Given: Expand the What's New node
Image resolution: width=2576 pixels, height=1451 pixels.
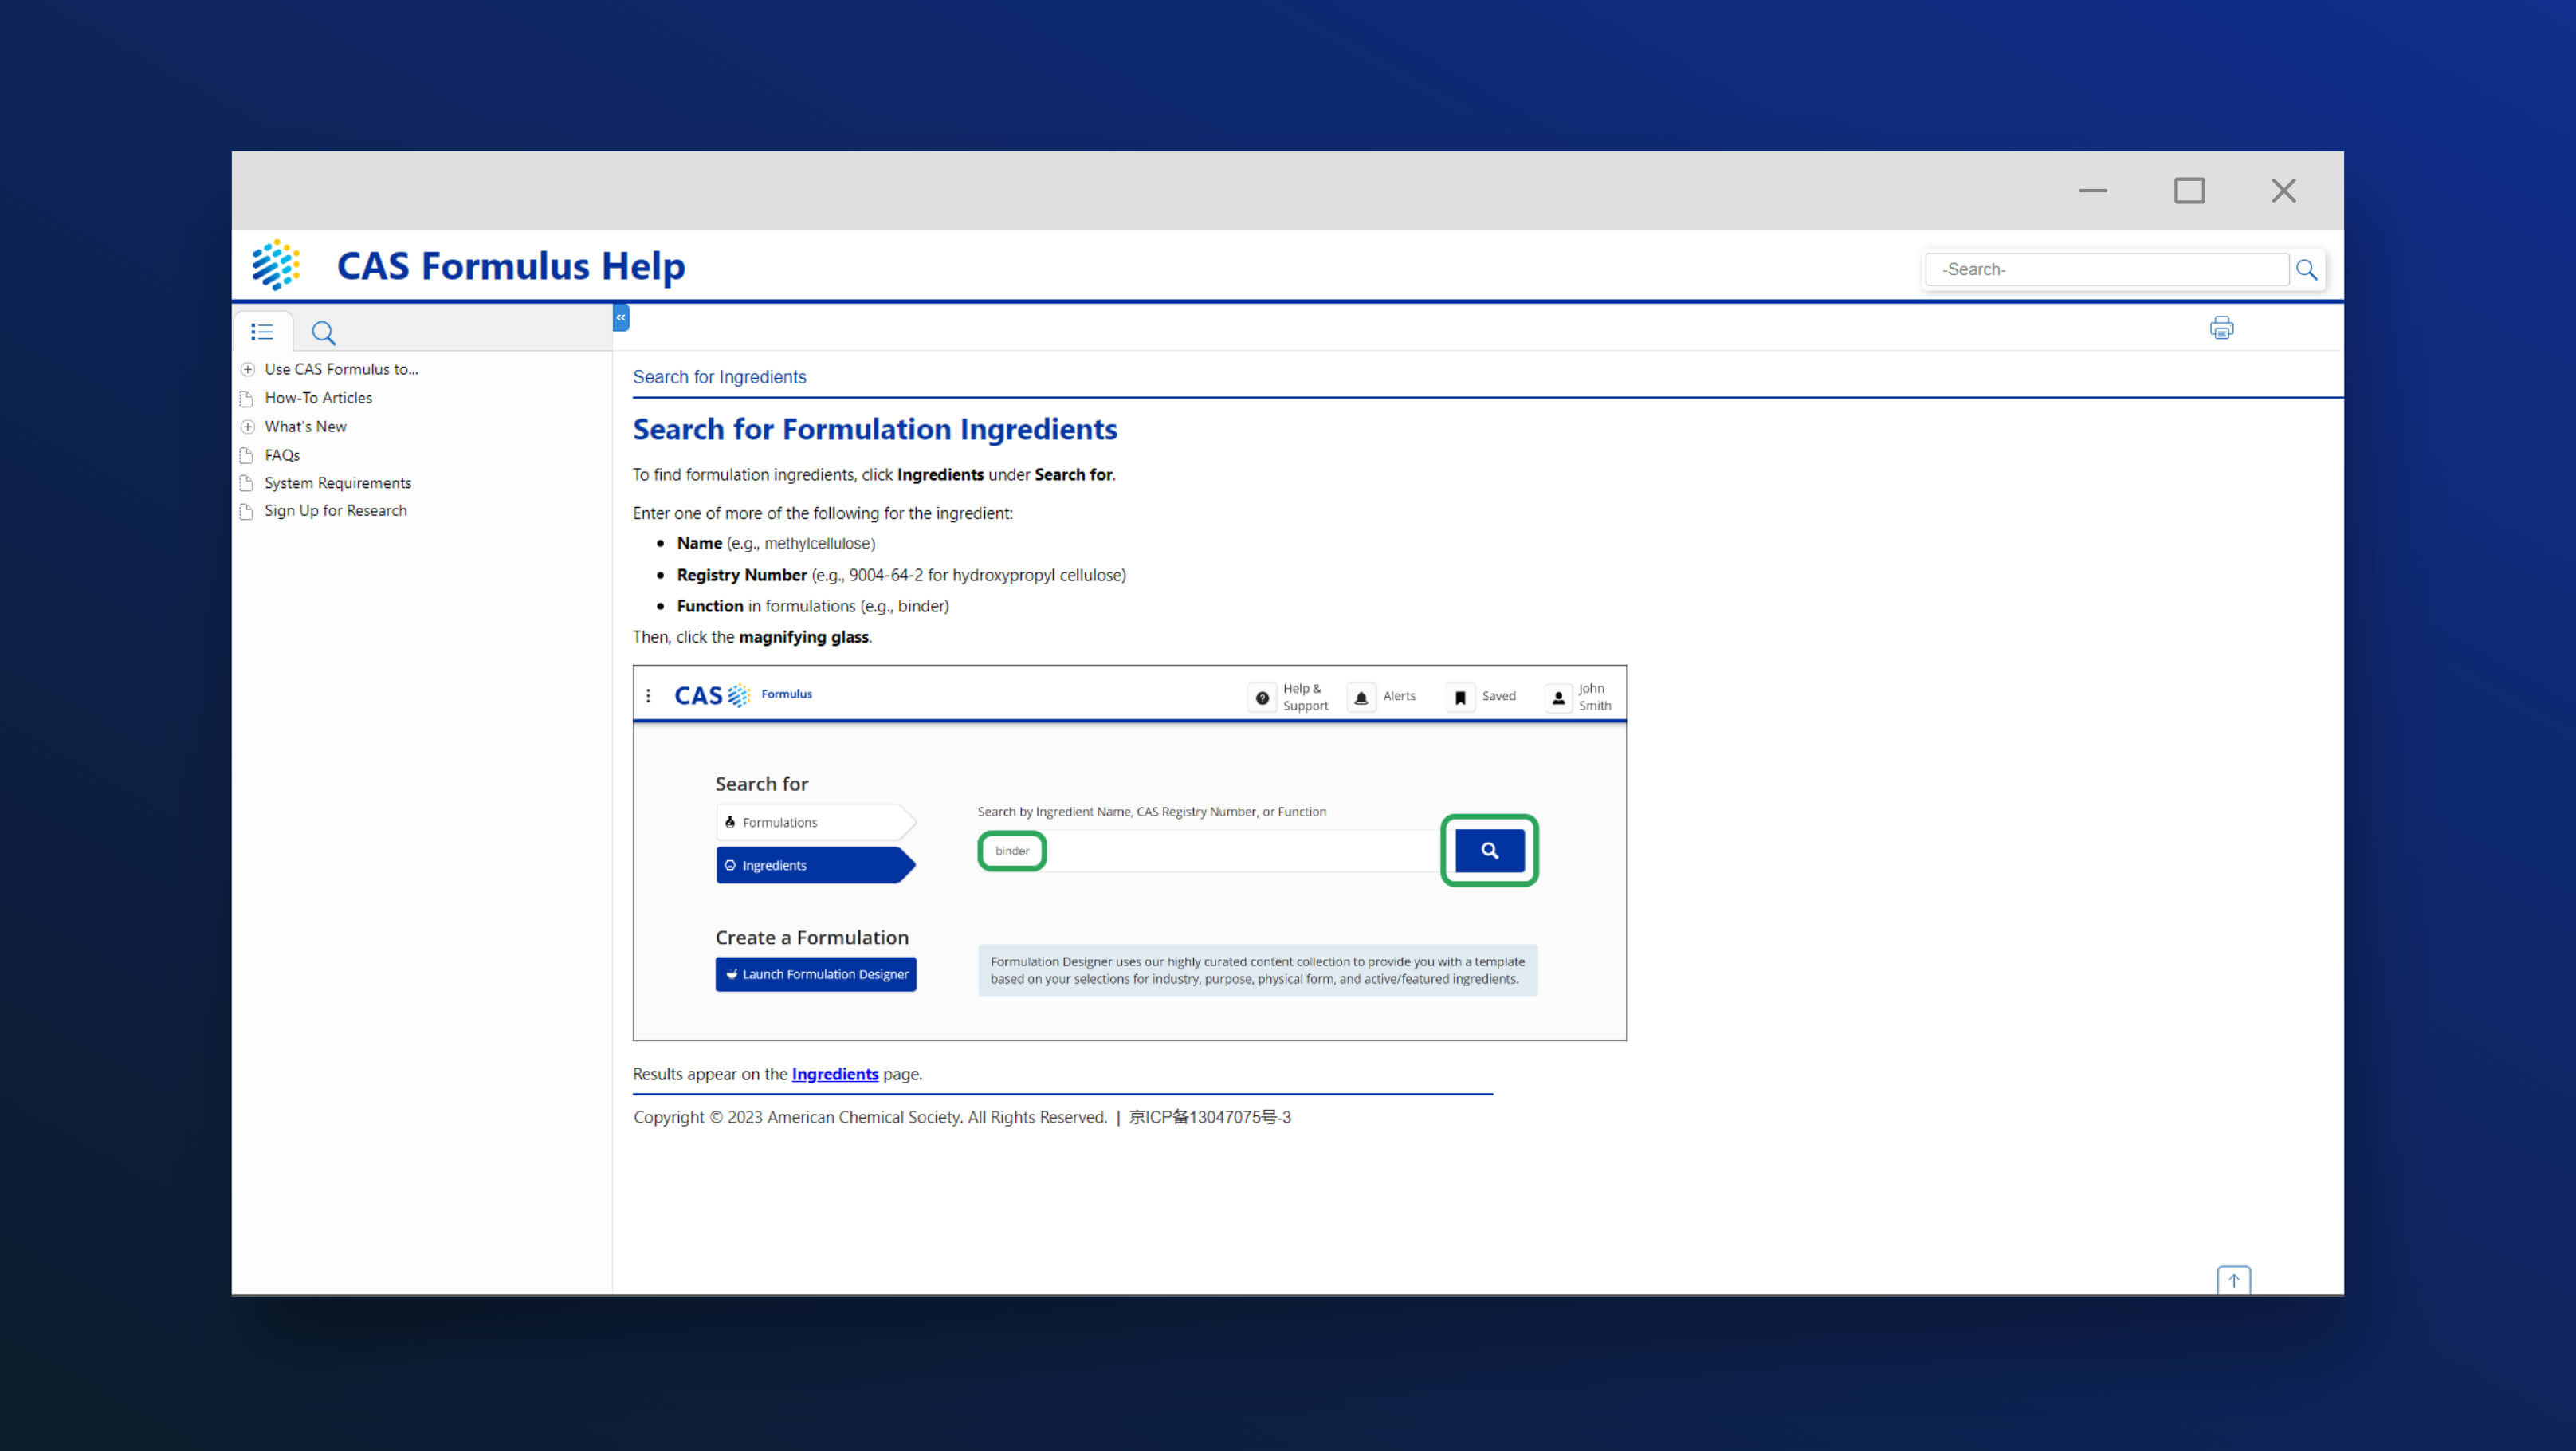Looking at the screenshot, I should [x=248, y=426].
